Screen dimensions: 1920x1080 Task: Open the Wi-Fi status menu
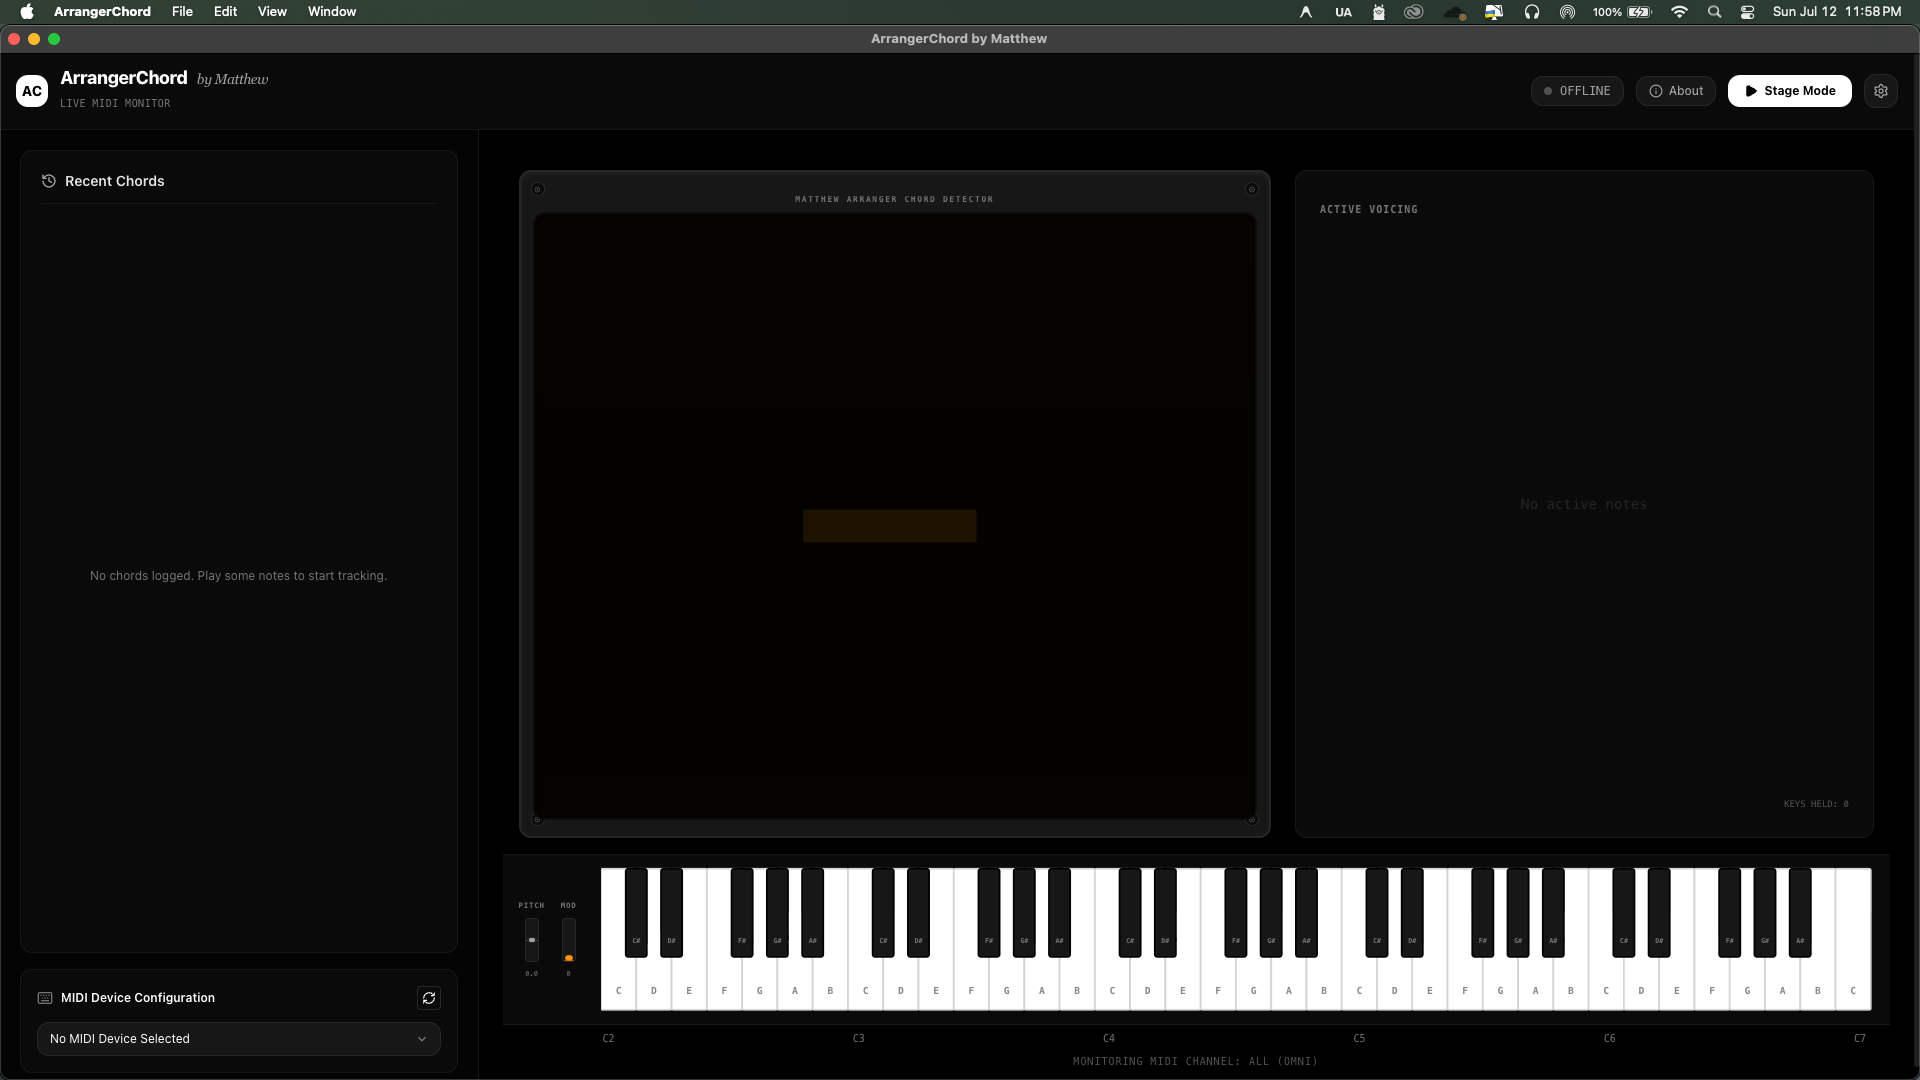pyautogui.click(x=1680, y=12)
